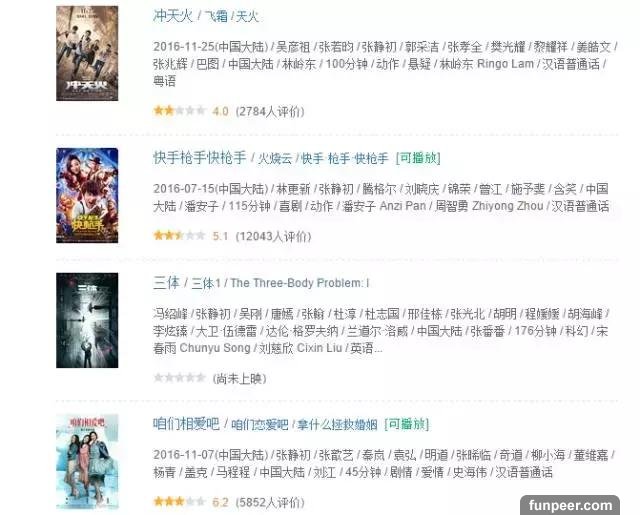Open the 三体 title link

166,282
